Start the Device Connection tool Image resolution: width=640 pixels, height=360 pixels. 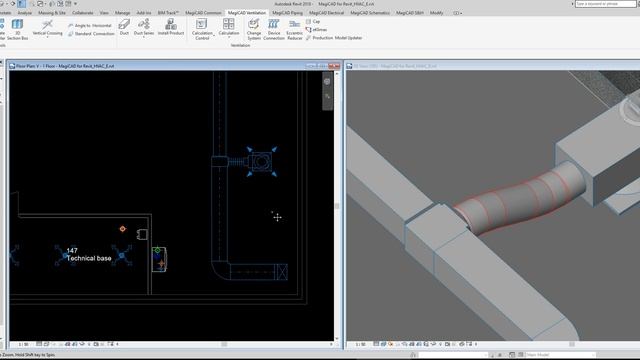pos(273,29)
